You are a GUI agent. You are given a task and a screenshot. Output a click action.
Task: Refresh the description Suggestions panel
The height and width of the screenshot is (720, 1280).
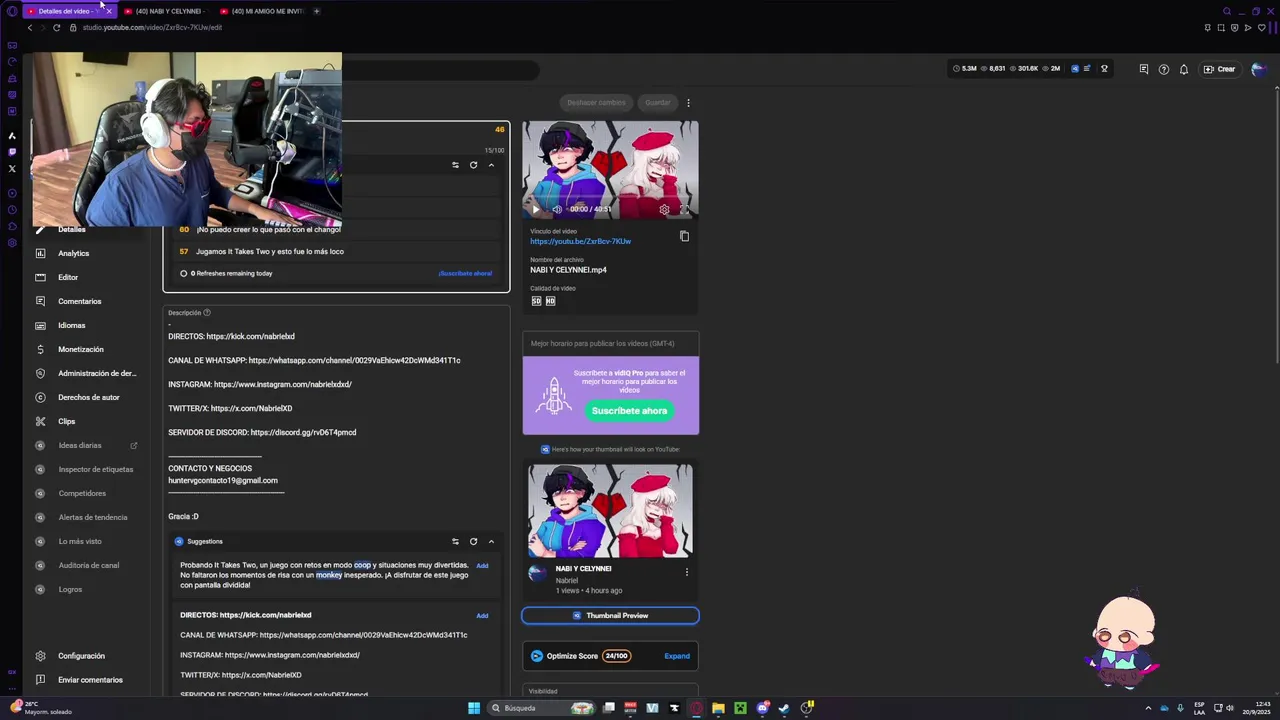point(473,542)
